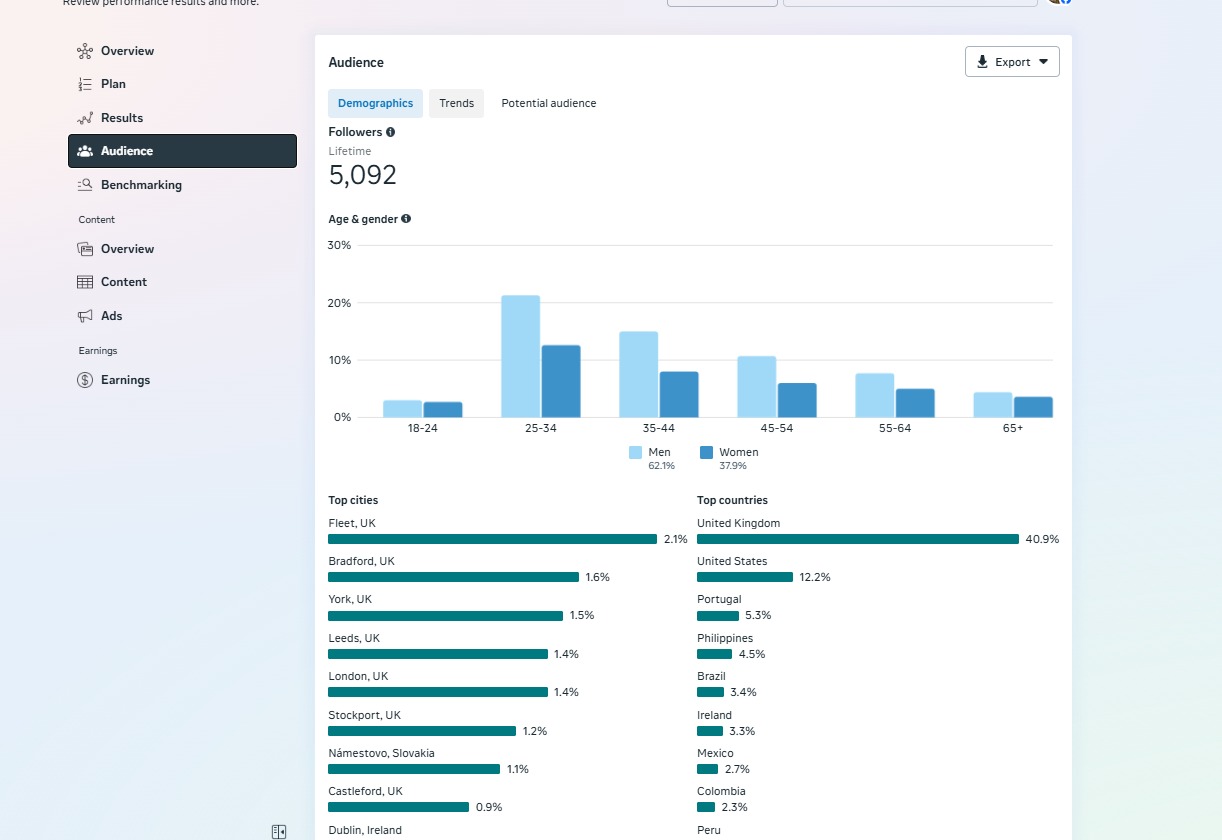Expand the Export dropdown
Viewport: 1222px width, 840px height.
click(1012, 62)
